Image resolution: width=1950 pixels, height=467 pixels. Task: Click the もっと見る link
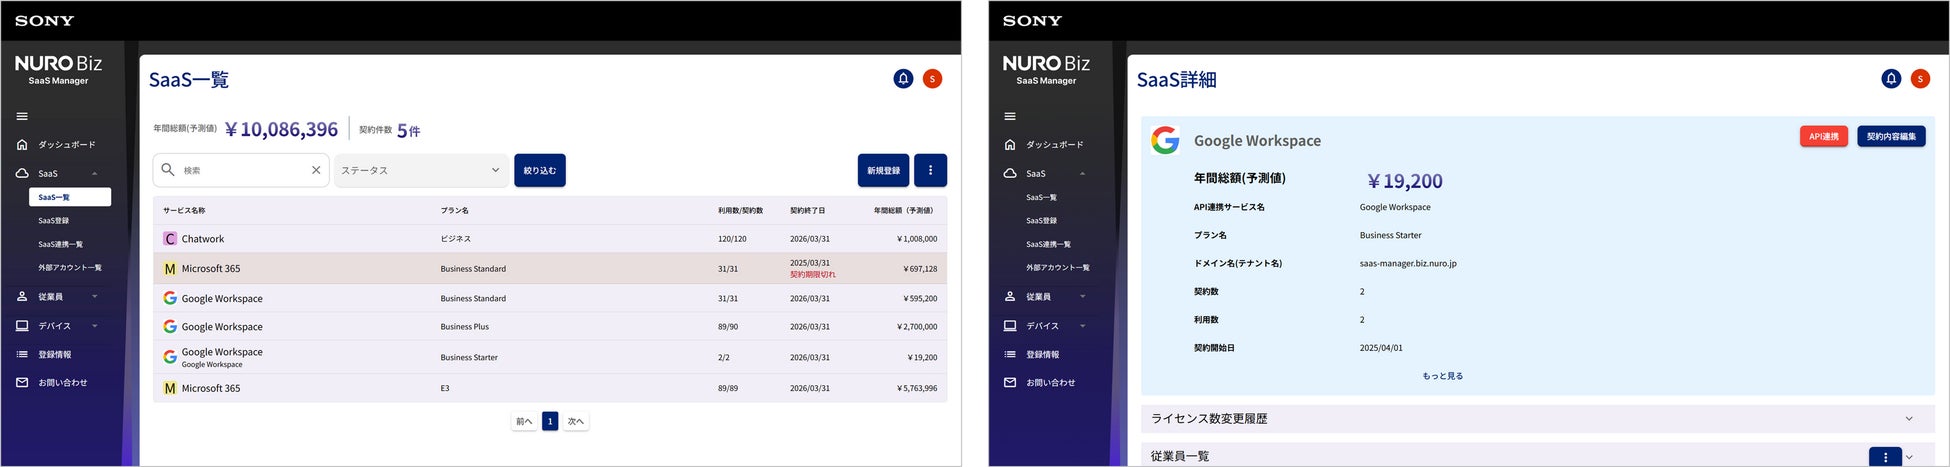1442,376
